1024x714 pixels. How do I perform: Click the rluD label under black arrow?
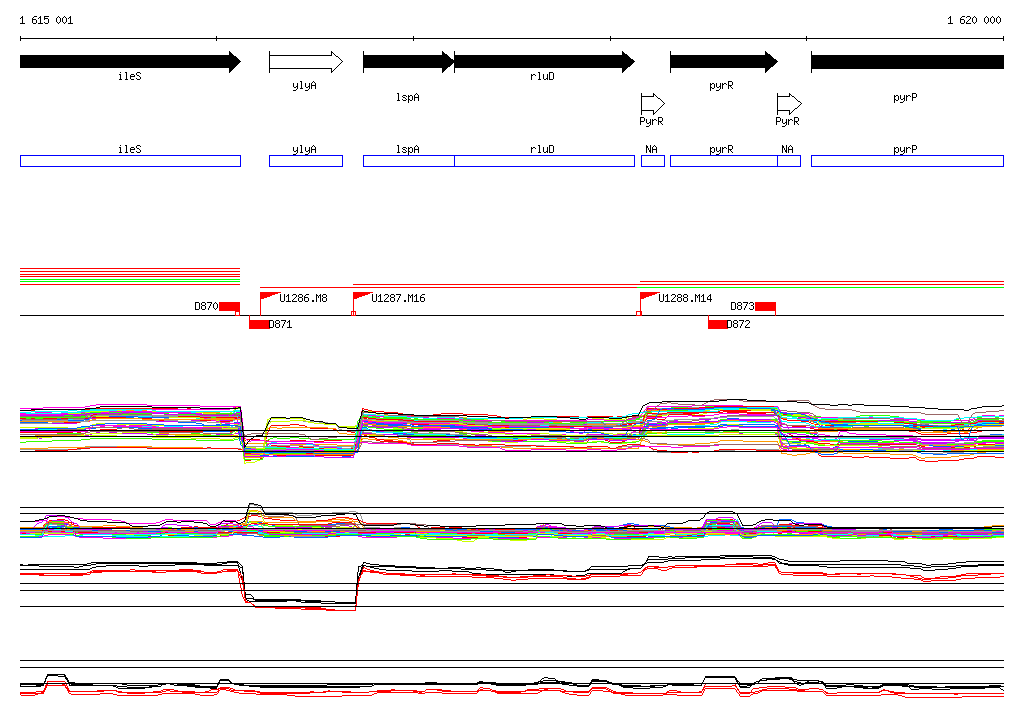(542, 76)
